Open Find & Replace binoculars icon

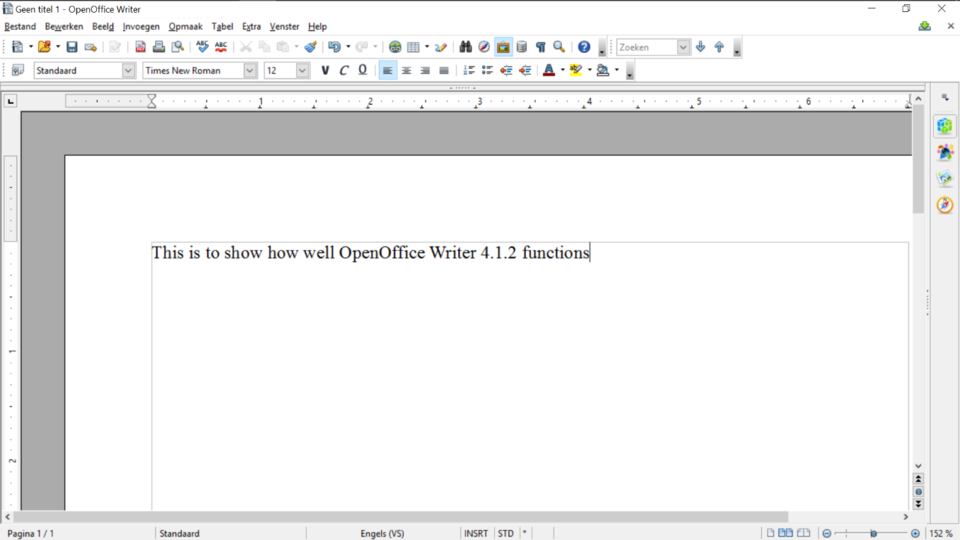coord(465,47)
